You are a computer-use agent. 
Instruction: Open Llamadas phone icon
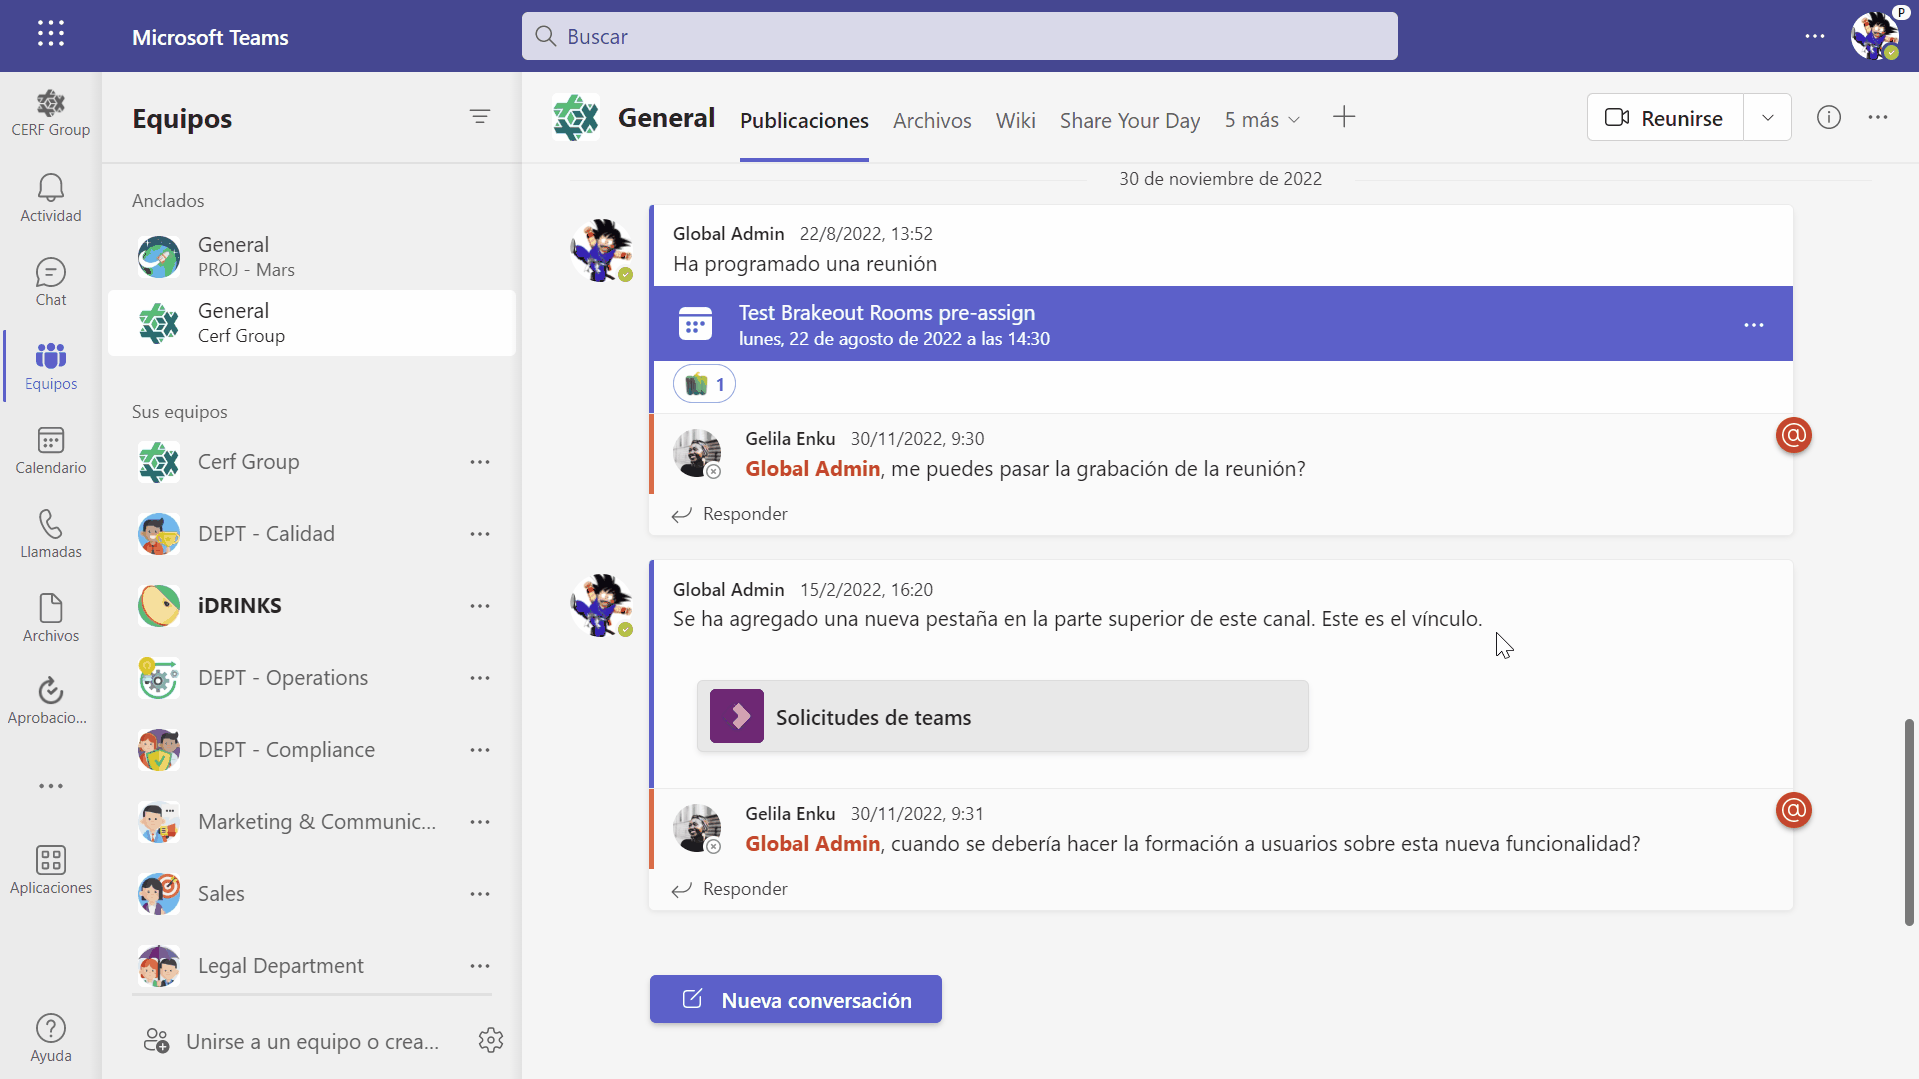pyautogui.click(x=51, y=534)
